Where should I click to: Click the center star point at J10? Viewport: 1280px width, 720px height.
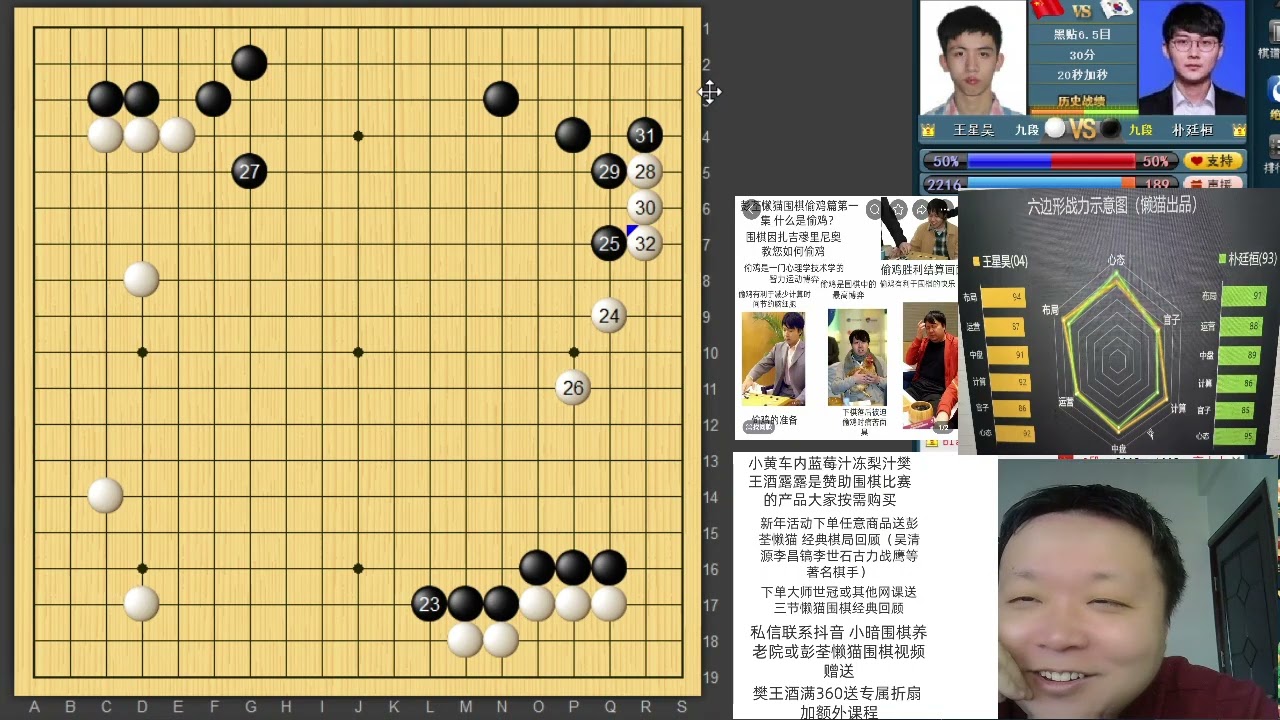(358, 352)
